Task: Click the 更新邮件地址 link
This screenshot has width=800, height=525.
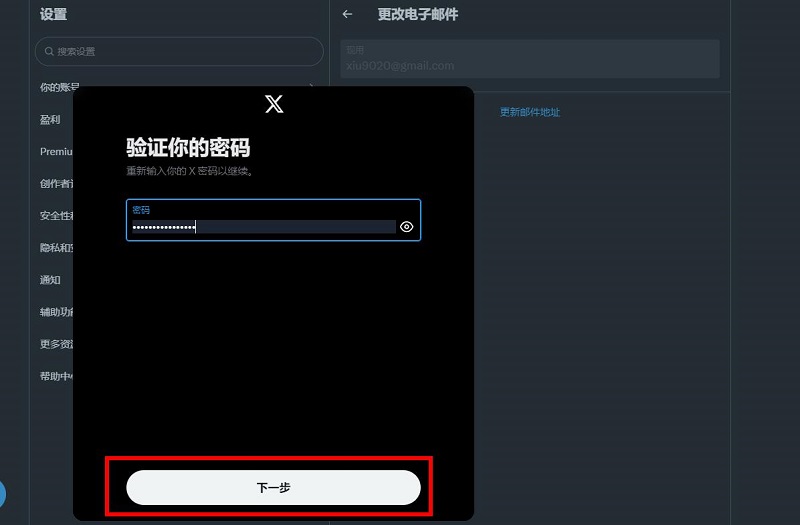Action: tap(530, 112)
